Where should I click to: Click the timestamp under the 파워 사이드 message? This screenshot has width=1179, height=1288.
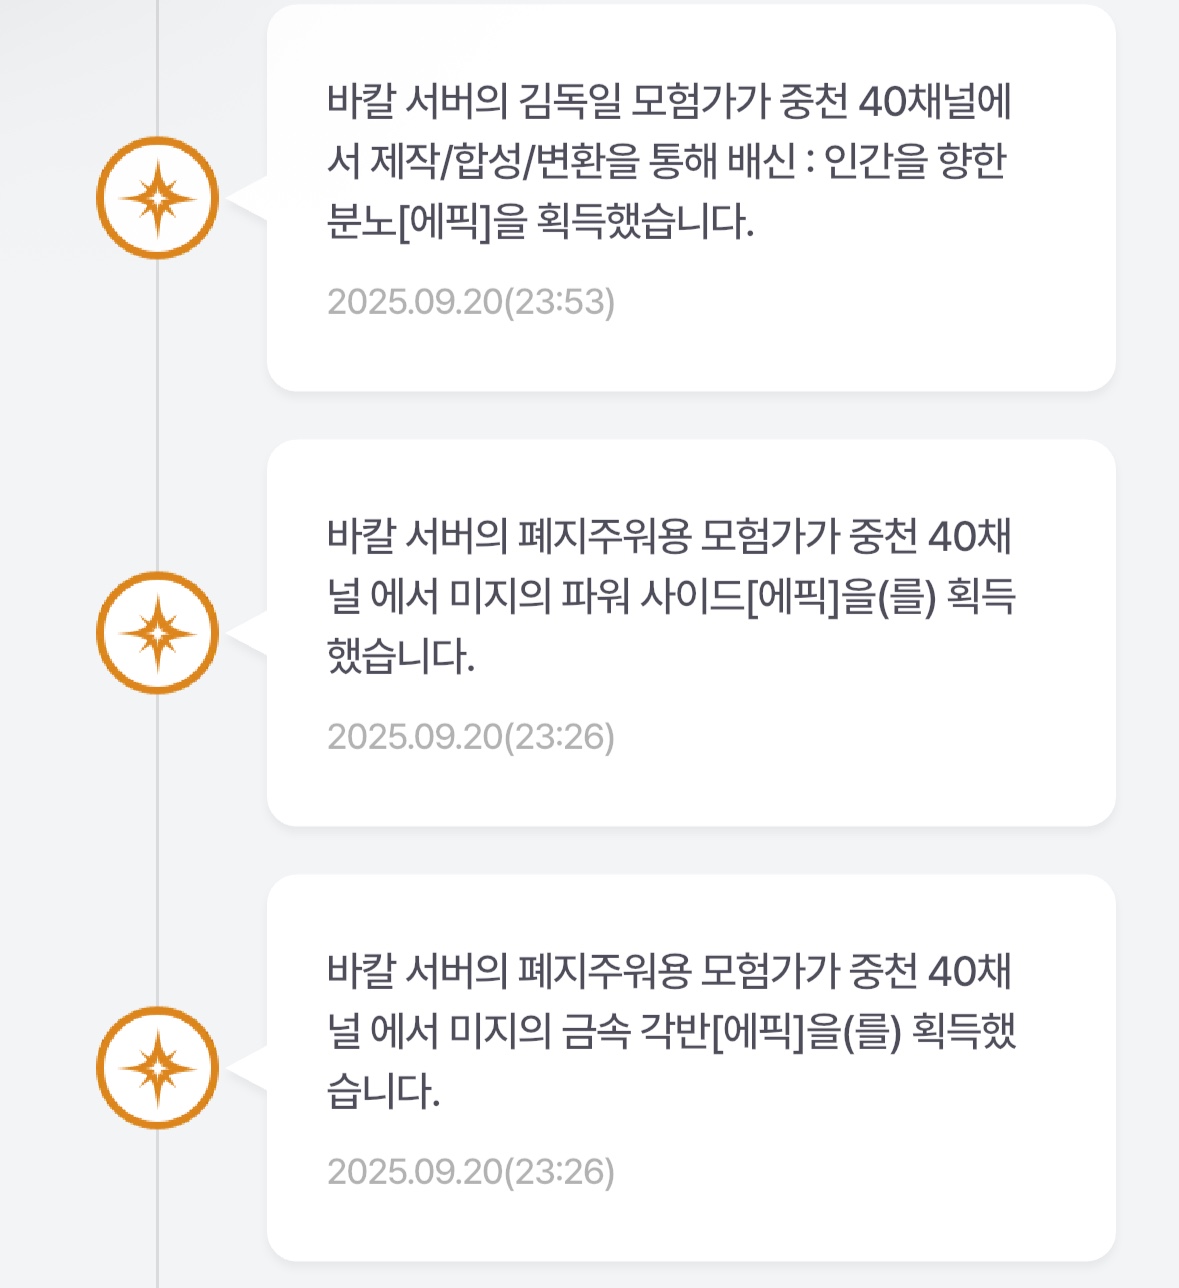point(471,737)
